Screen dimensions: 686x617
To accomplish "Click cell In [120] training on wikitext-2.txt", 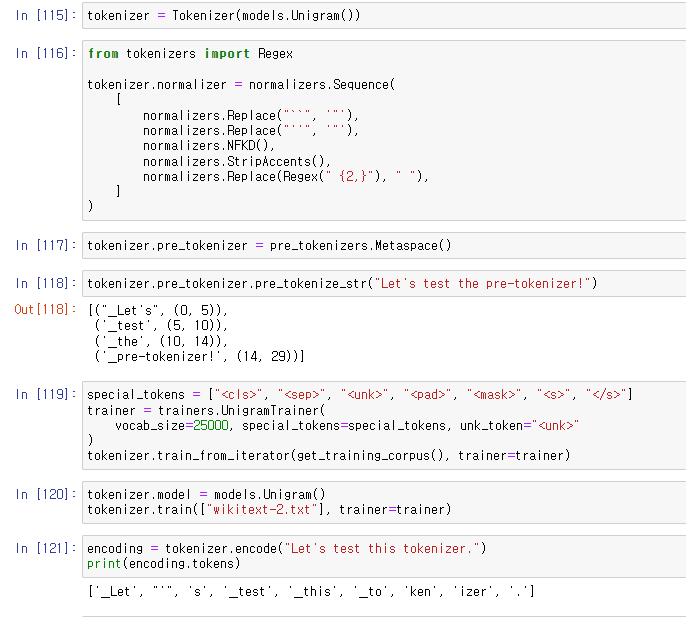I will pyautogui.click(x=384, y=502).
